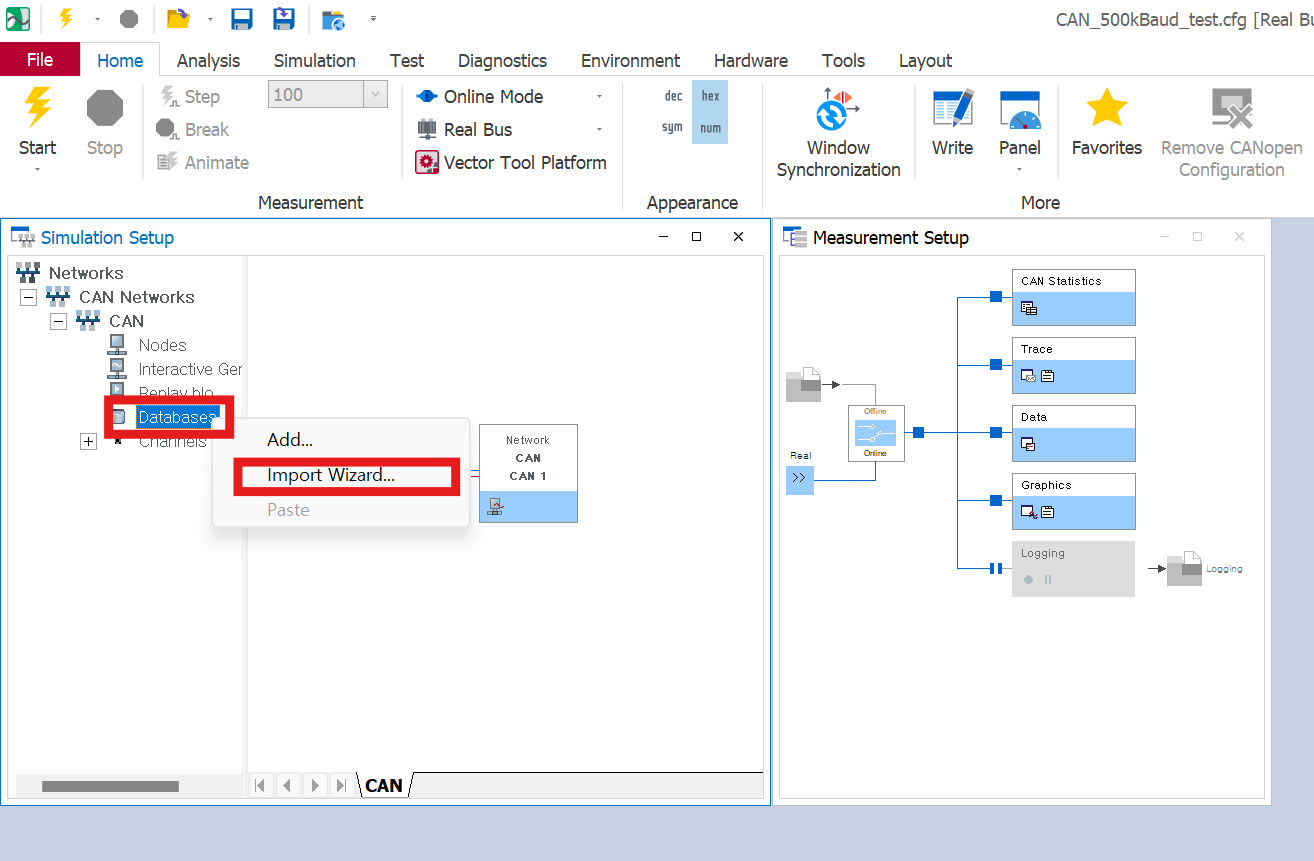Click the Logging file icon at right of Measurement Setup
Viewport: 1314px width, 861px height.
coord(1184,568)
